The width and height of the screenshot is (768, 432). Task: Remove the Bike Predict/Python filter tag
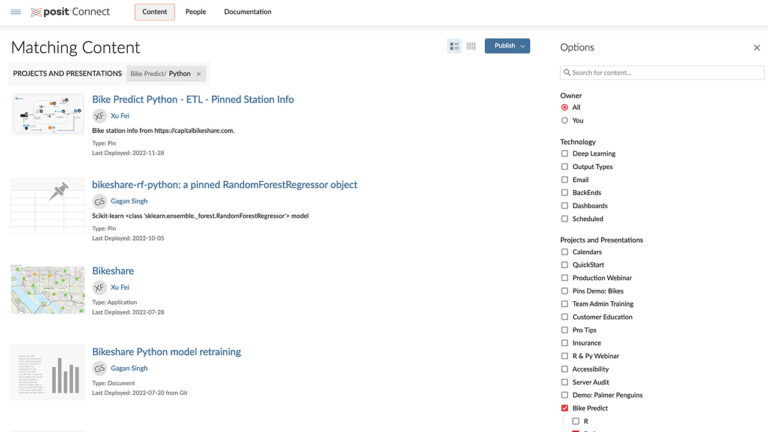click(199, 74)
